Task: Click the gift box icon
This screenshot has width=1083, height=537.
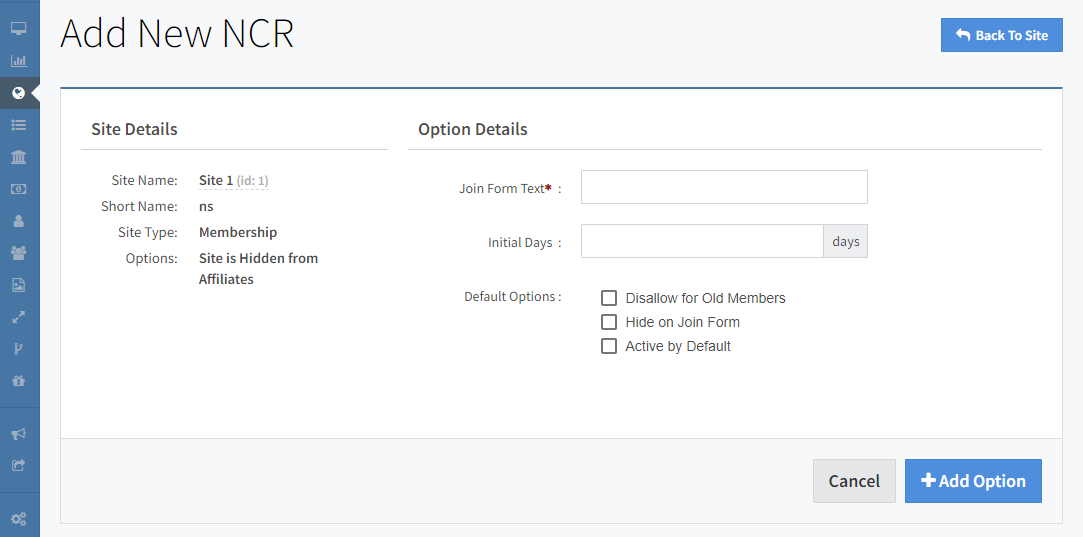Action: (18, 381)
